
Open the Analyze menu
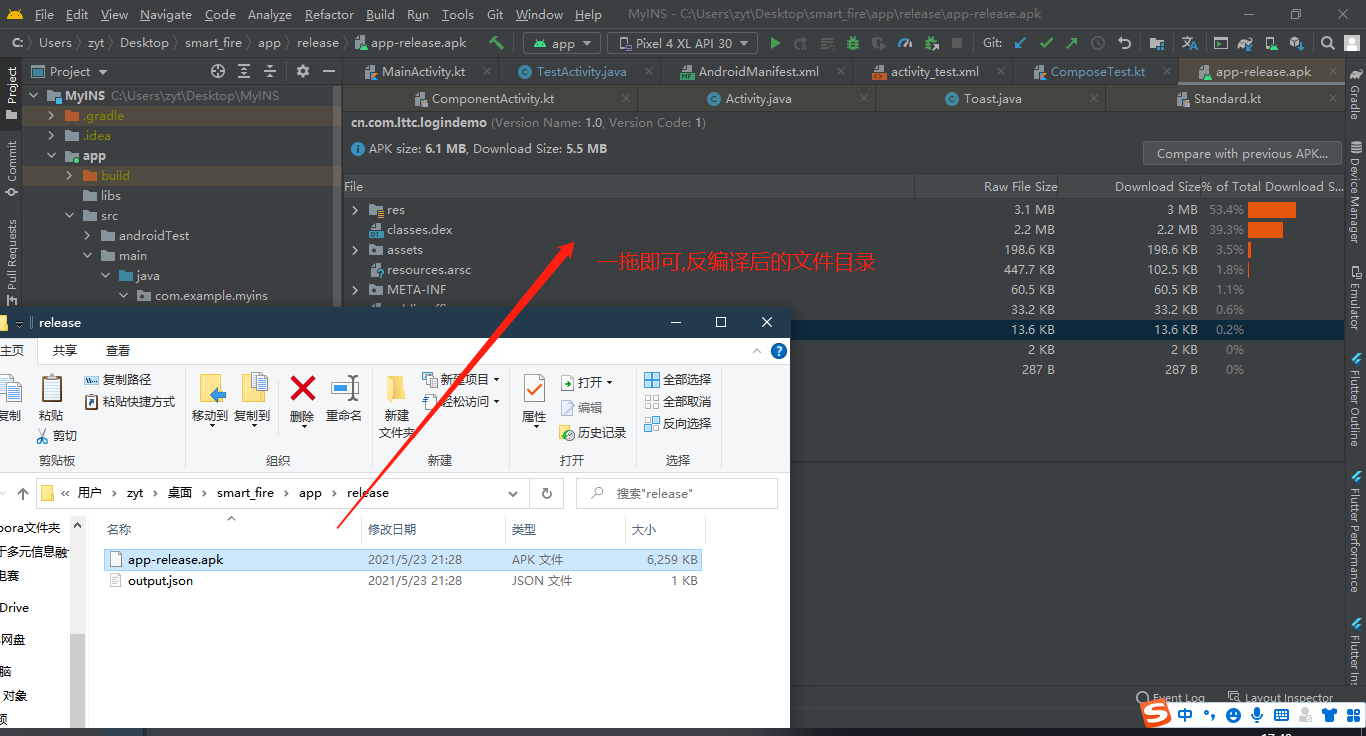tap(270, 14)
